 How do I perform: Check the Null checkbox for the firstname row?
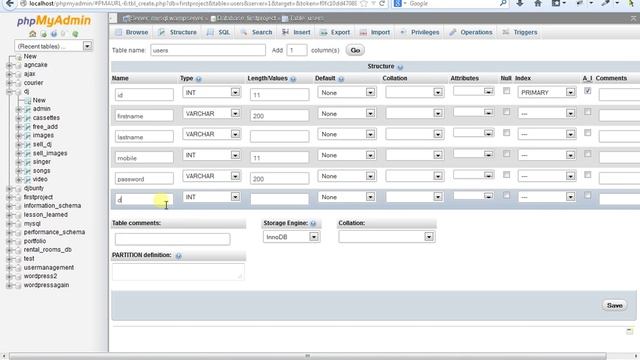click(x=507, y=112)
